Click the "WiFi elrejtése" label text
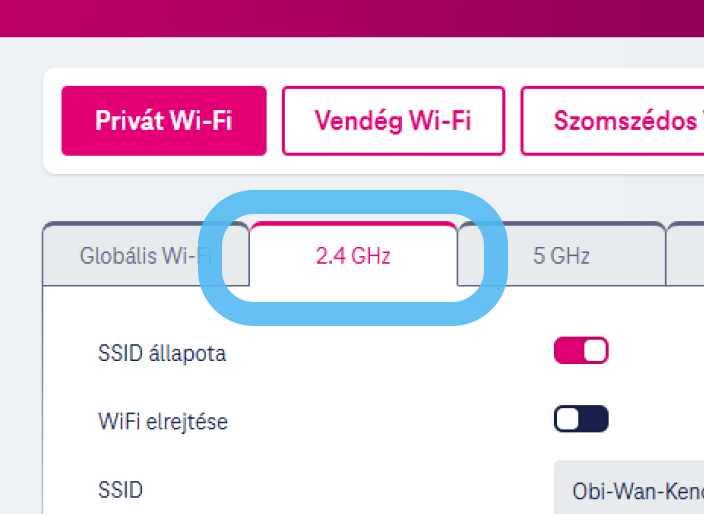This screenshot has height=514, width=704. coord(163,422)
